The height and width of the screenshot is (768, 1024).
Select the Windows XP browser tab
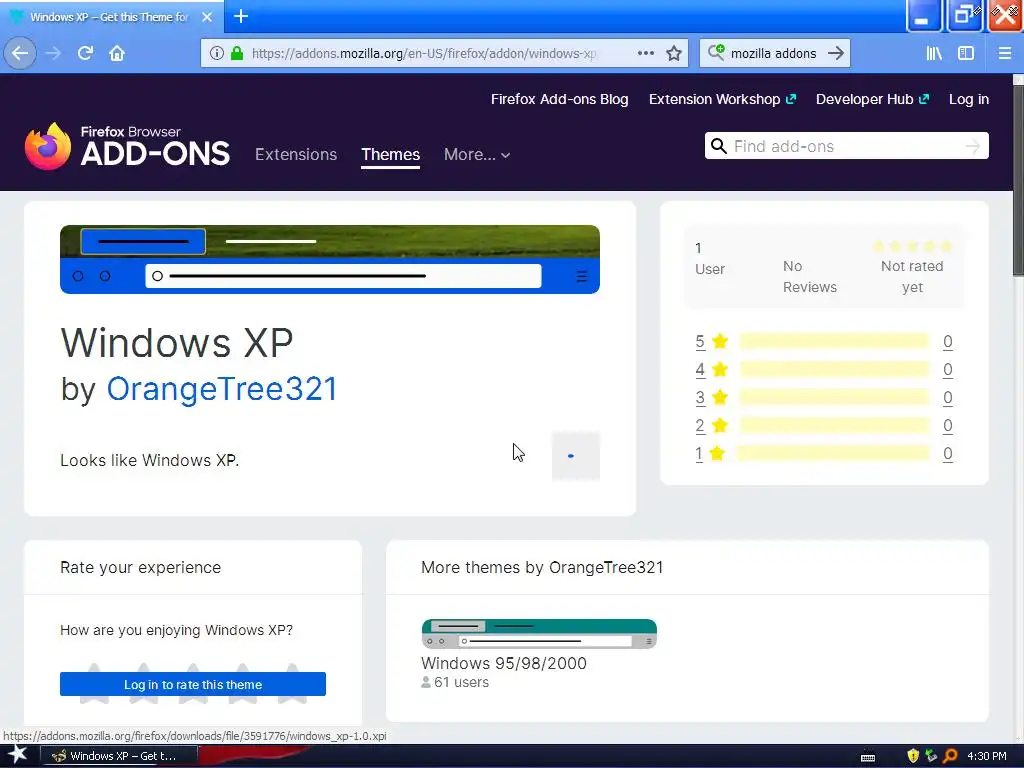[x=111, y=17]
